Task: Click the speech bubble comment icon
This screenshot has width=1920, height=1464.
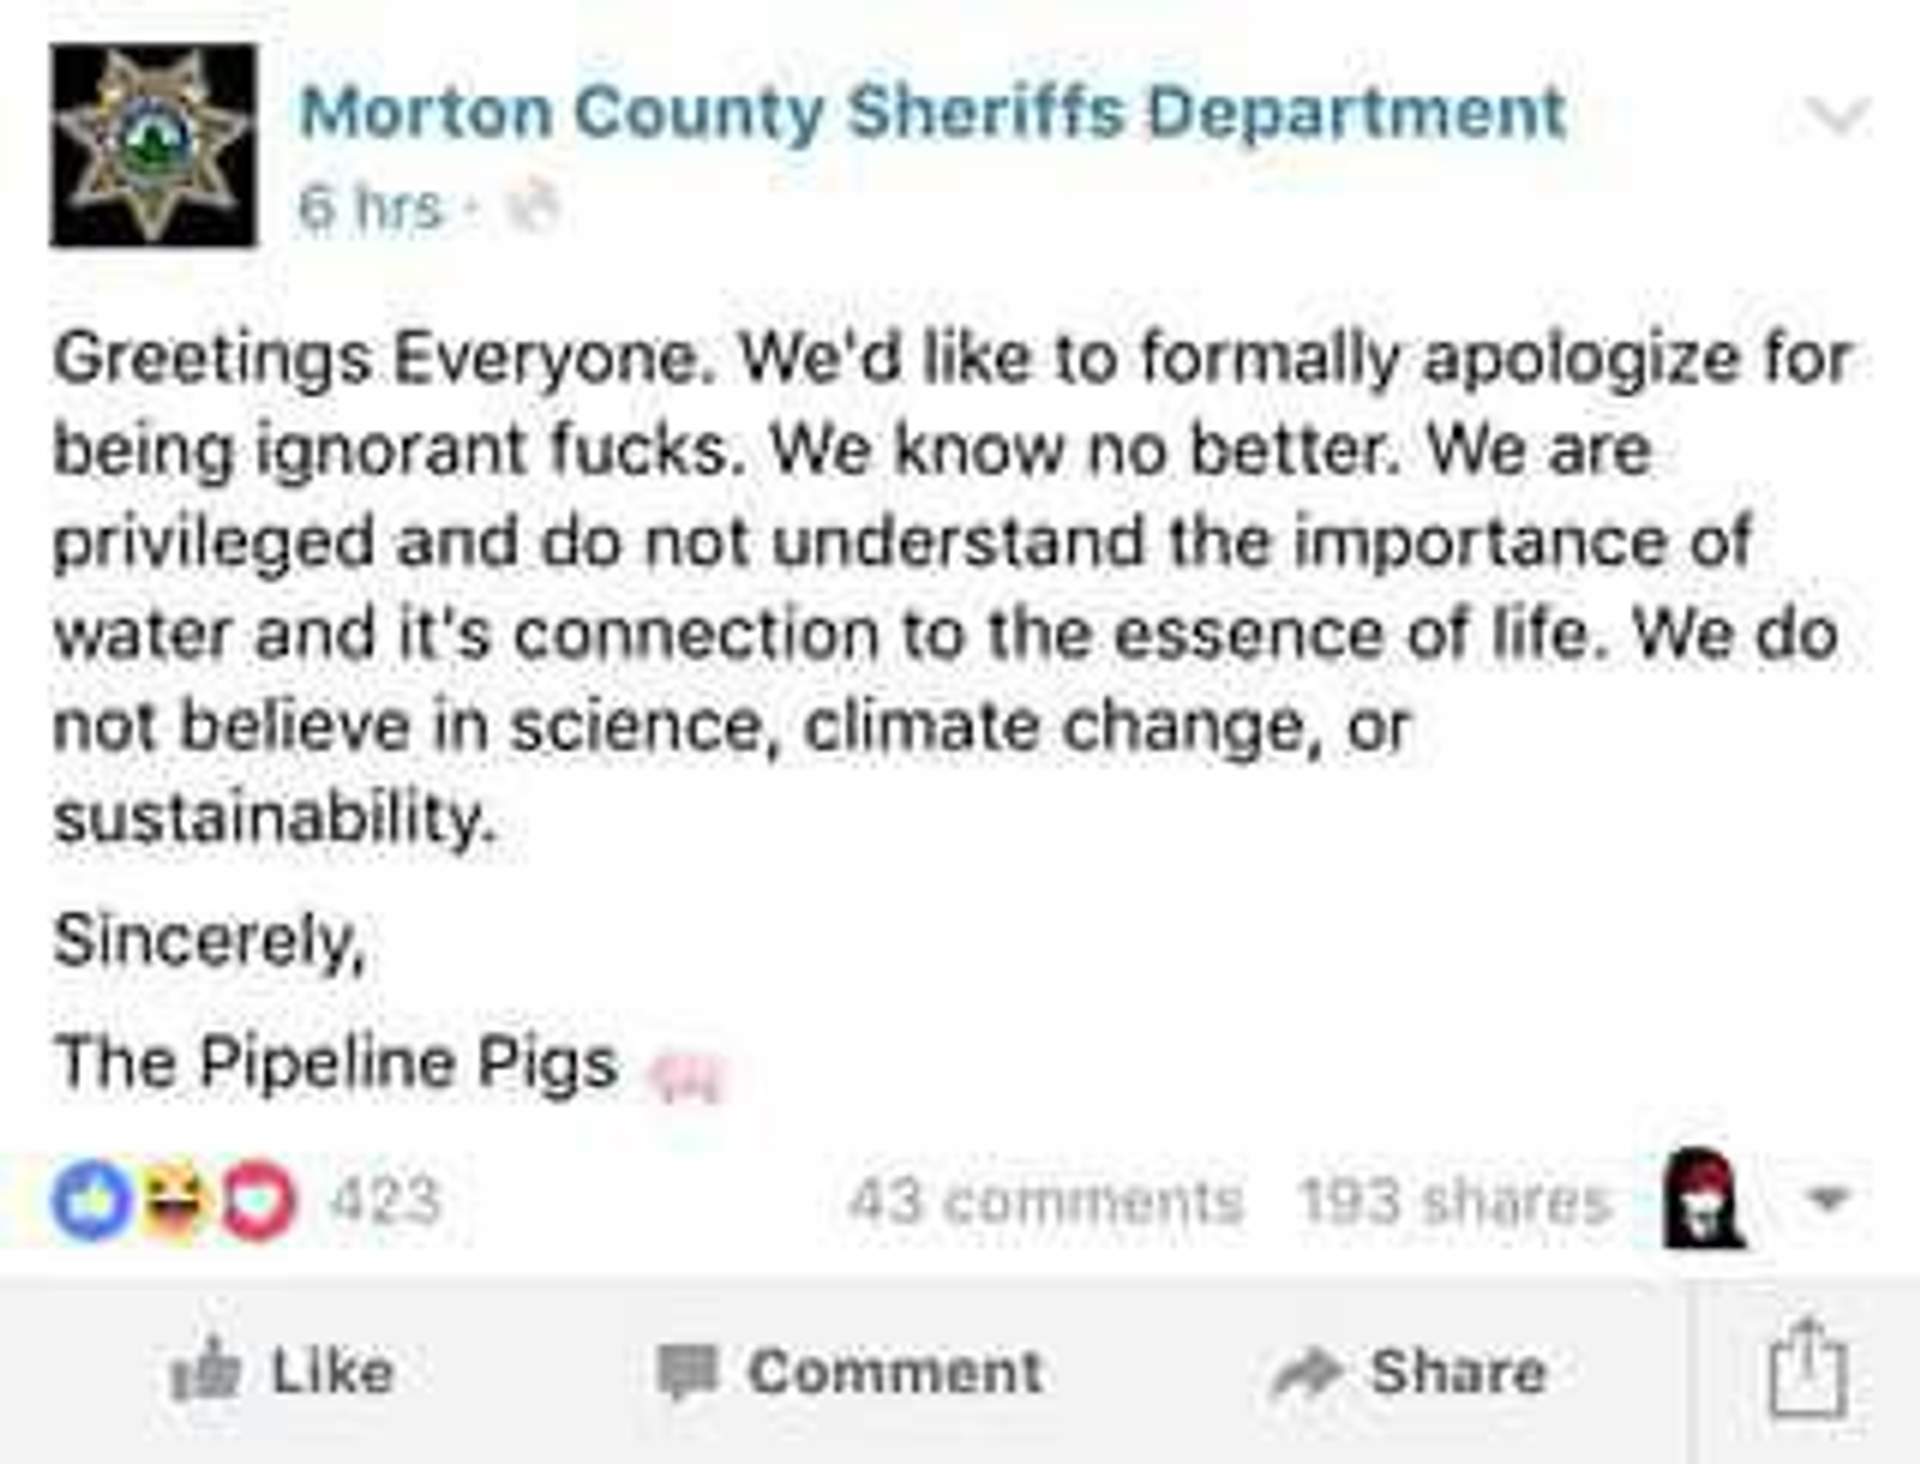Action: (687, 1371)
